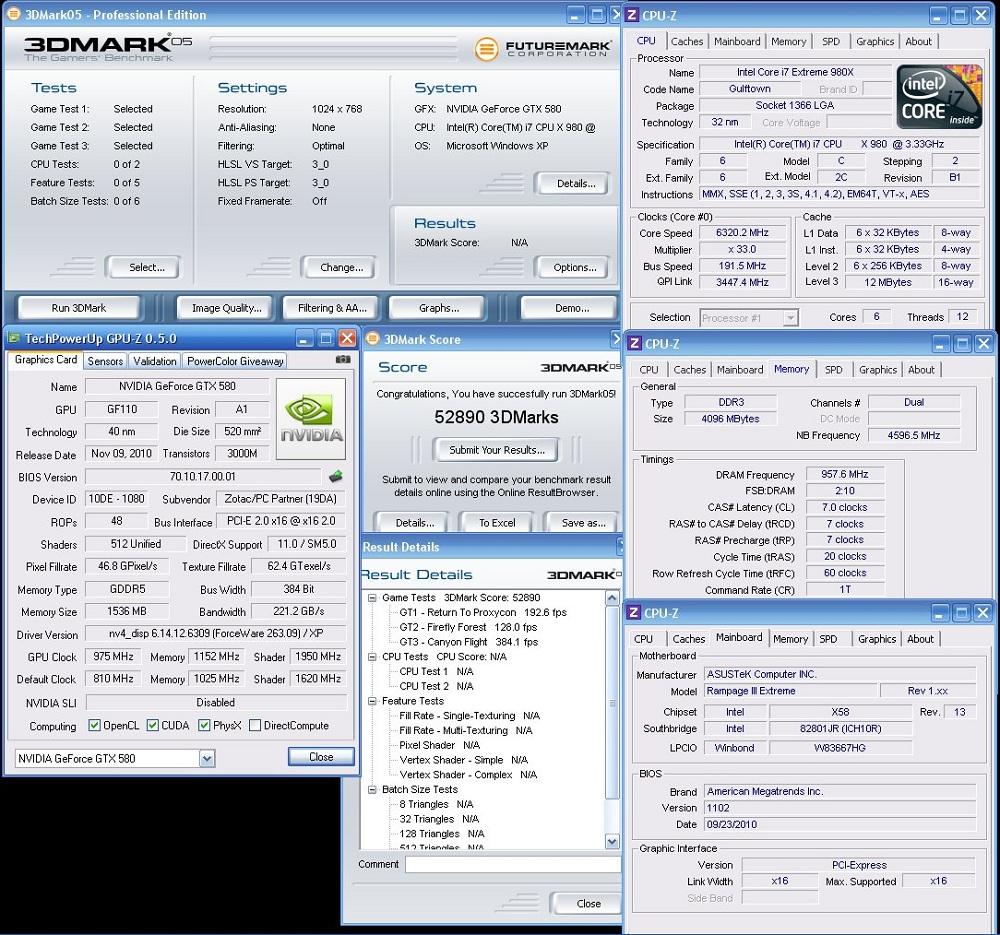
Task: Select Pixel Shader result row
Action: (439, 745)
